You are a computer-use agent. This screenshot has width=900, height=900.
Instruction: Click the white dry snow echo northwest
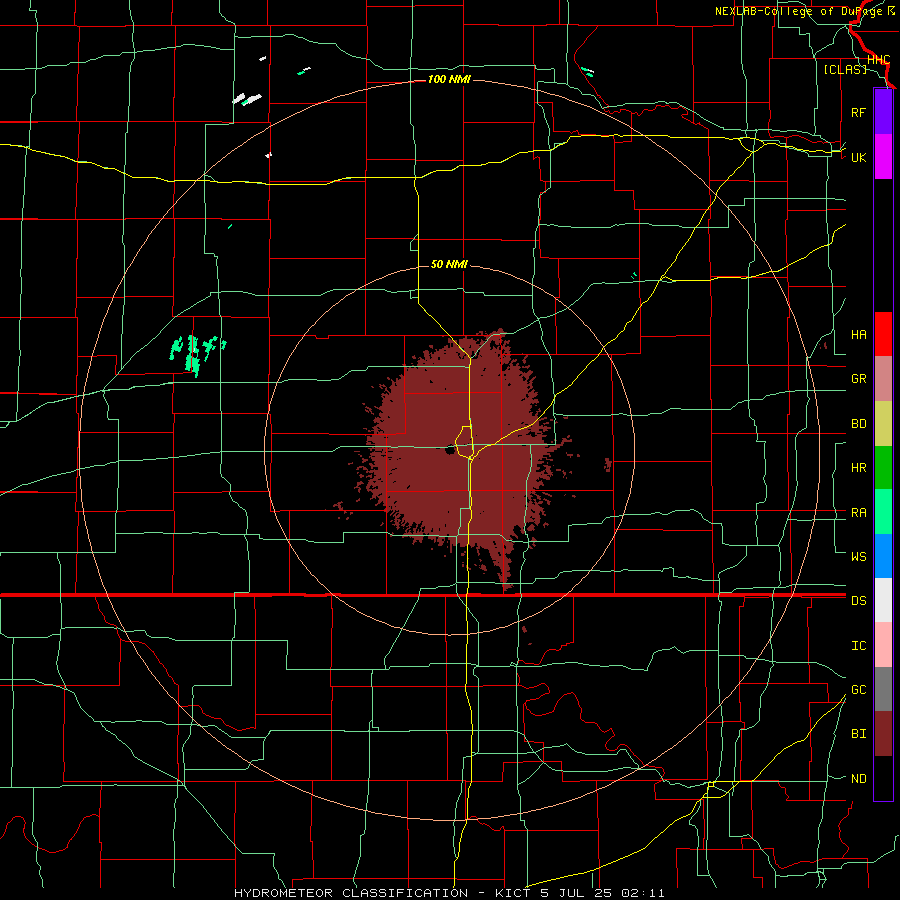[247, 99]
